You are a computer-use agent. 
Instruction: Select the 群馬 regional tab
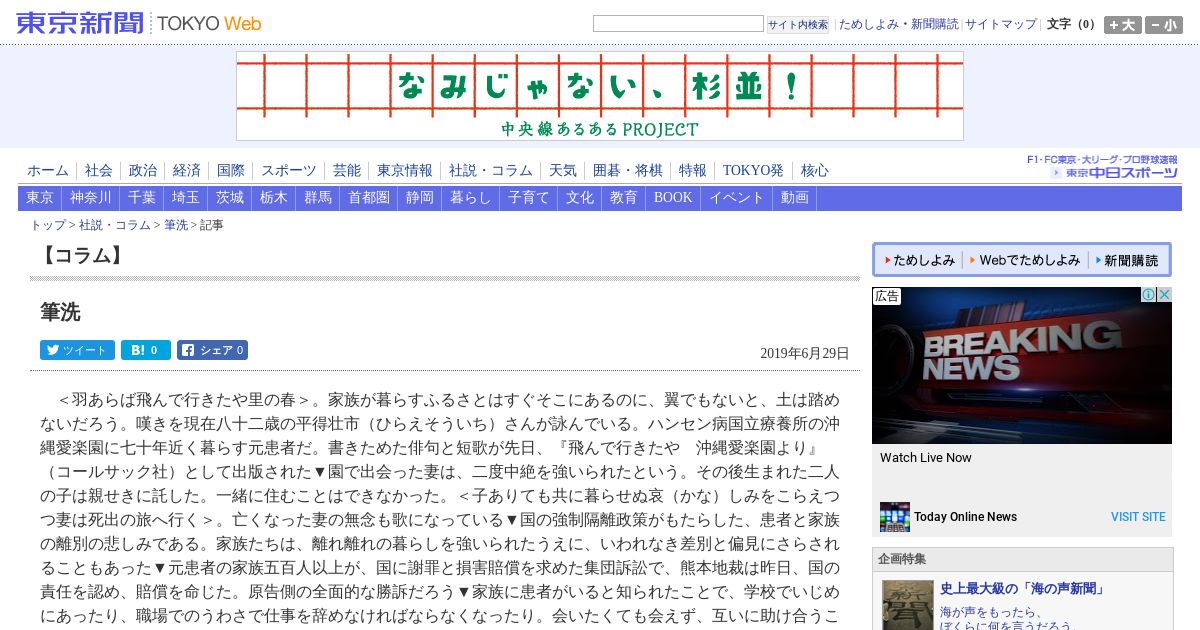(x=318, y=198)
